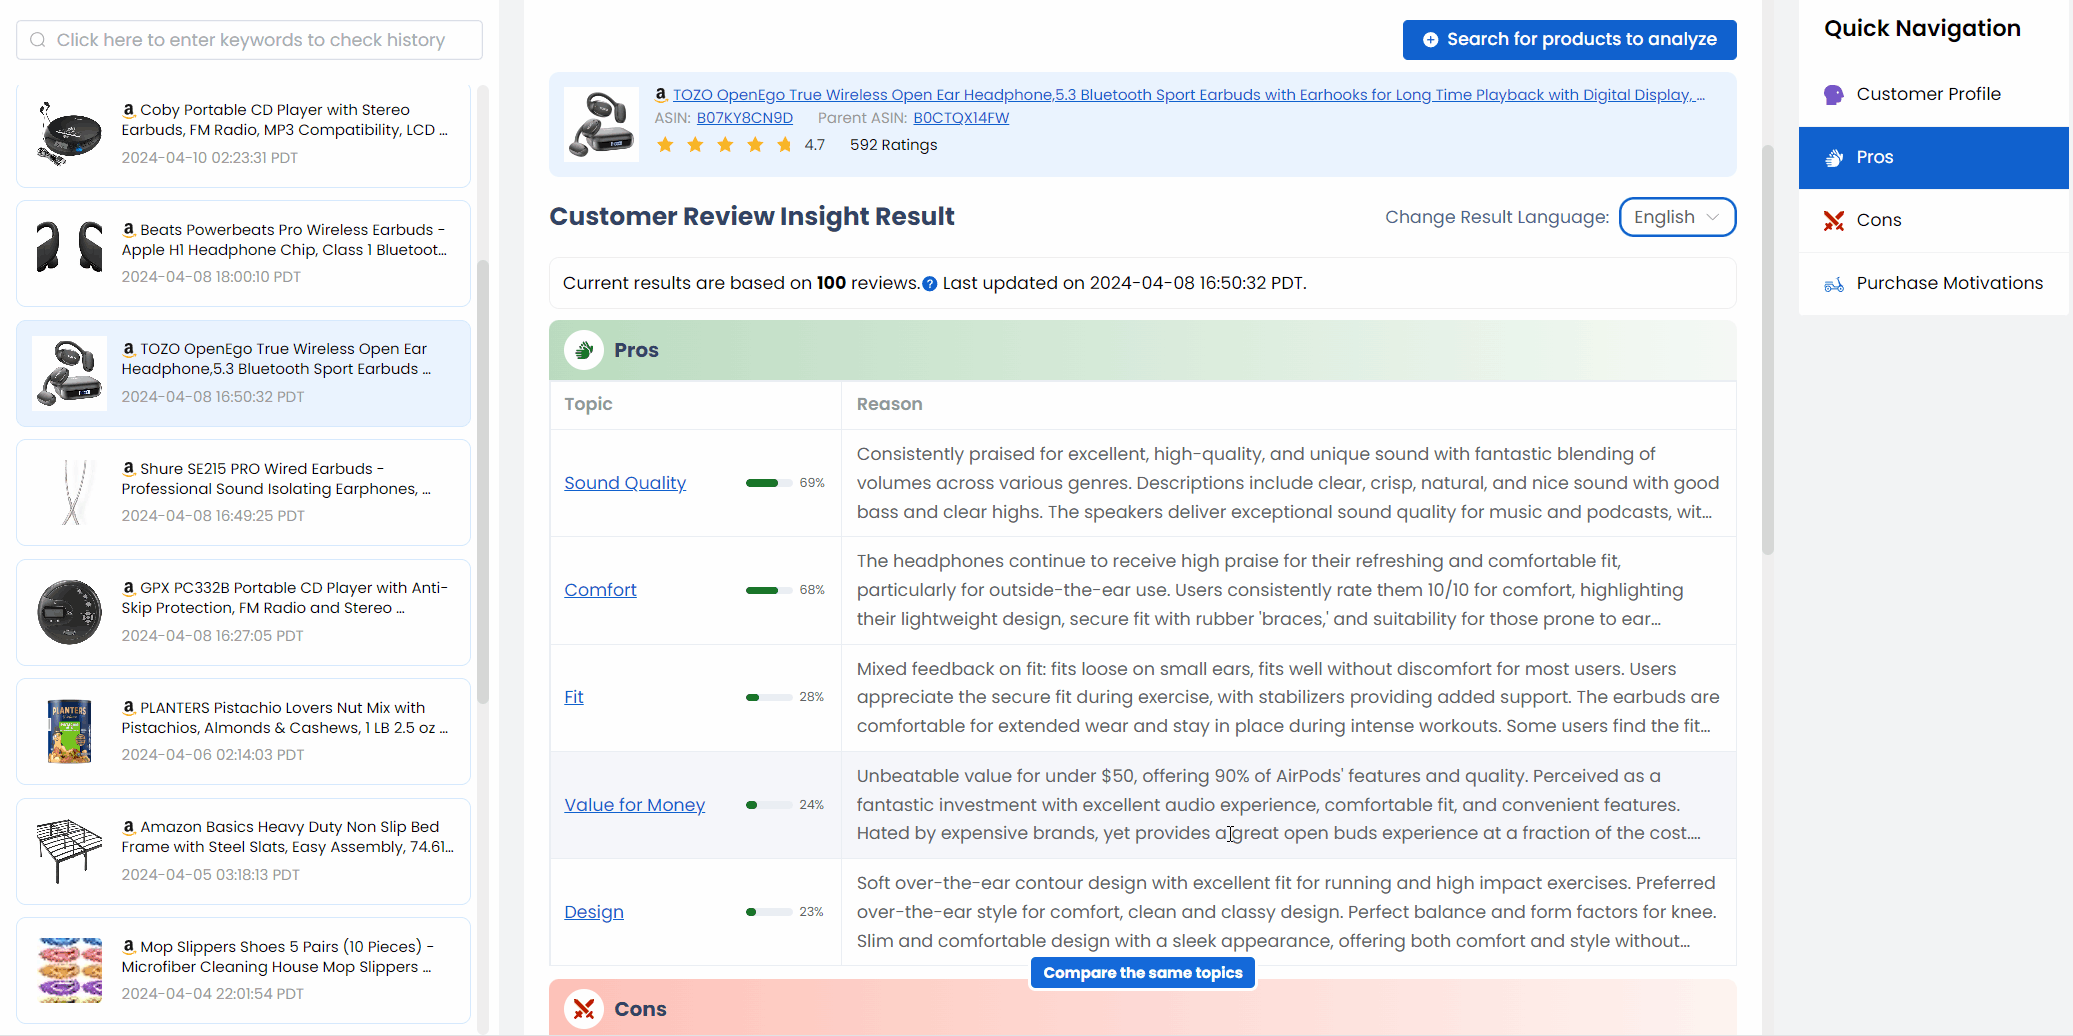This screenshot has width=2073, height=1036.
Task: Open the Value for Money topic link
Action: tap(634, 805)
